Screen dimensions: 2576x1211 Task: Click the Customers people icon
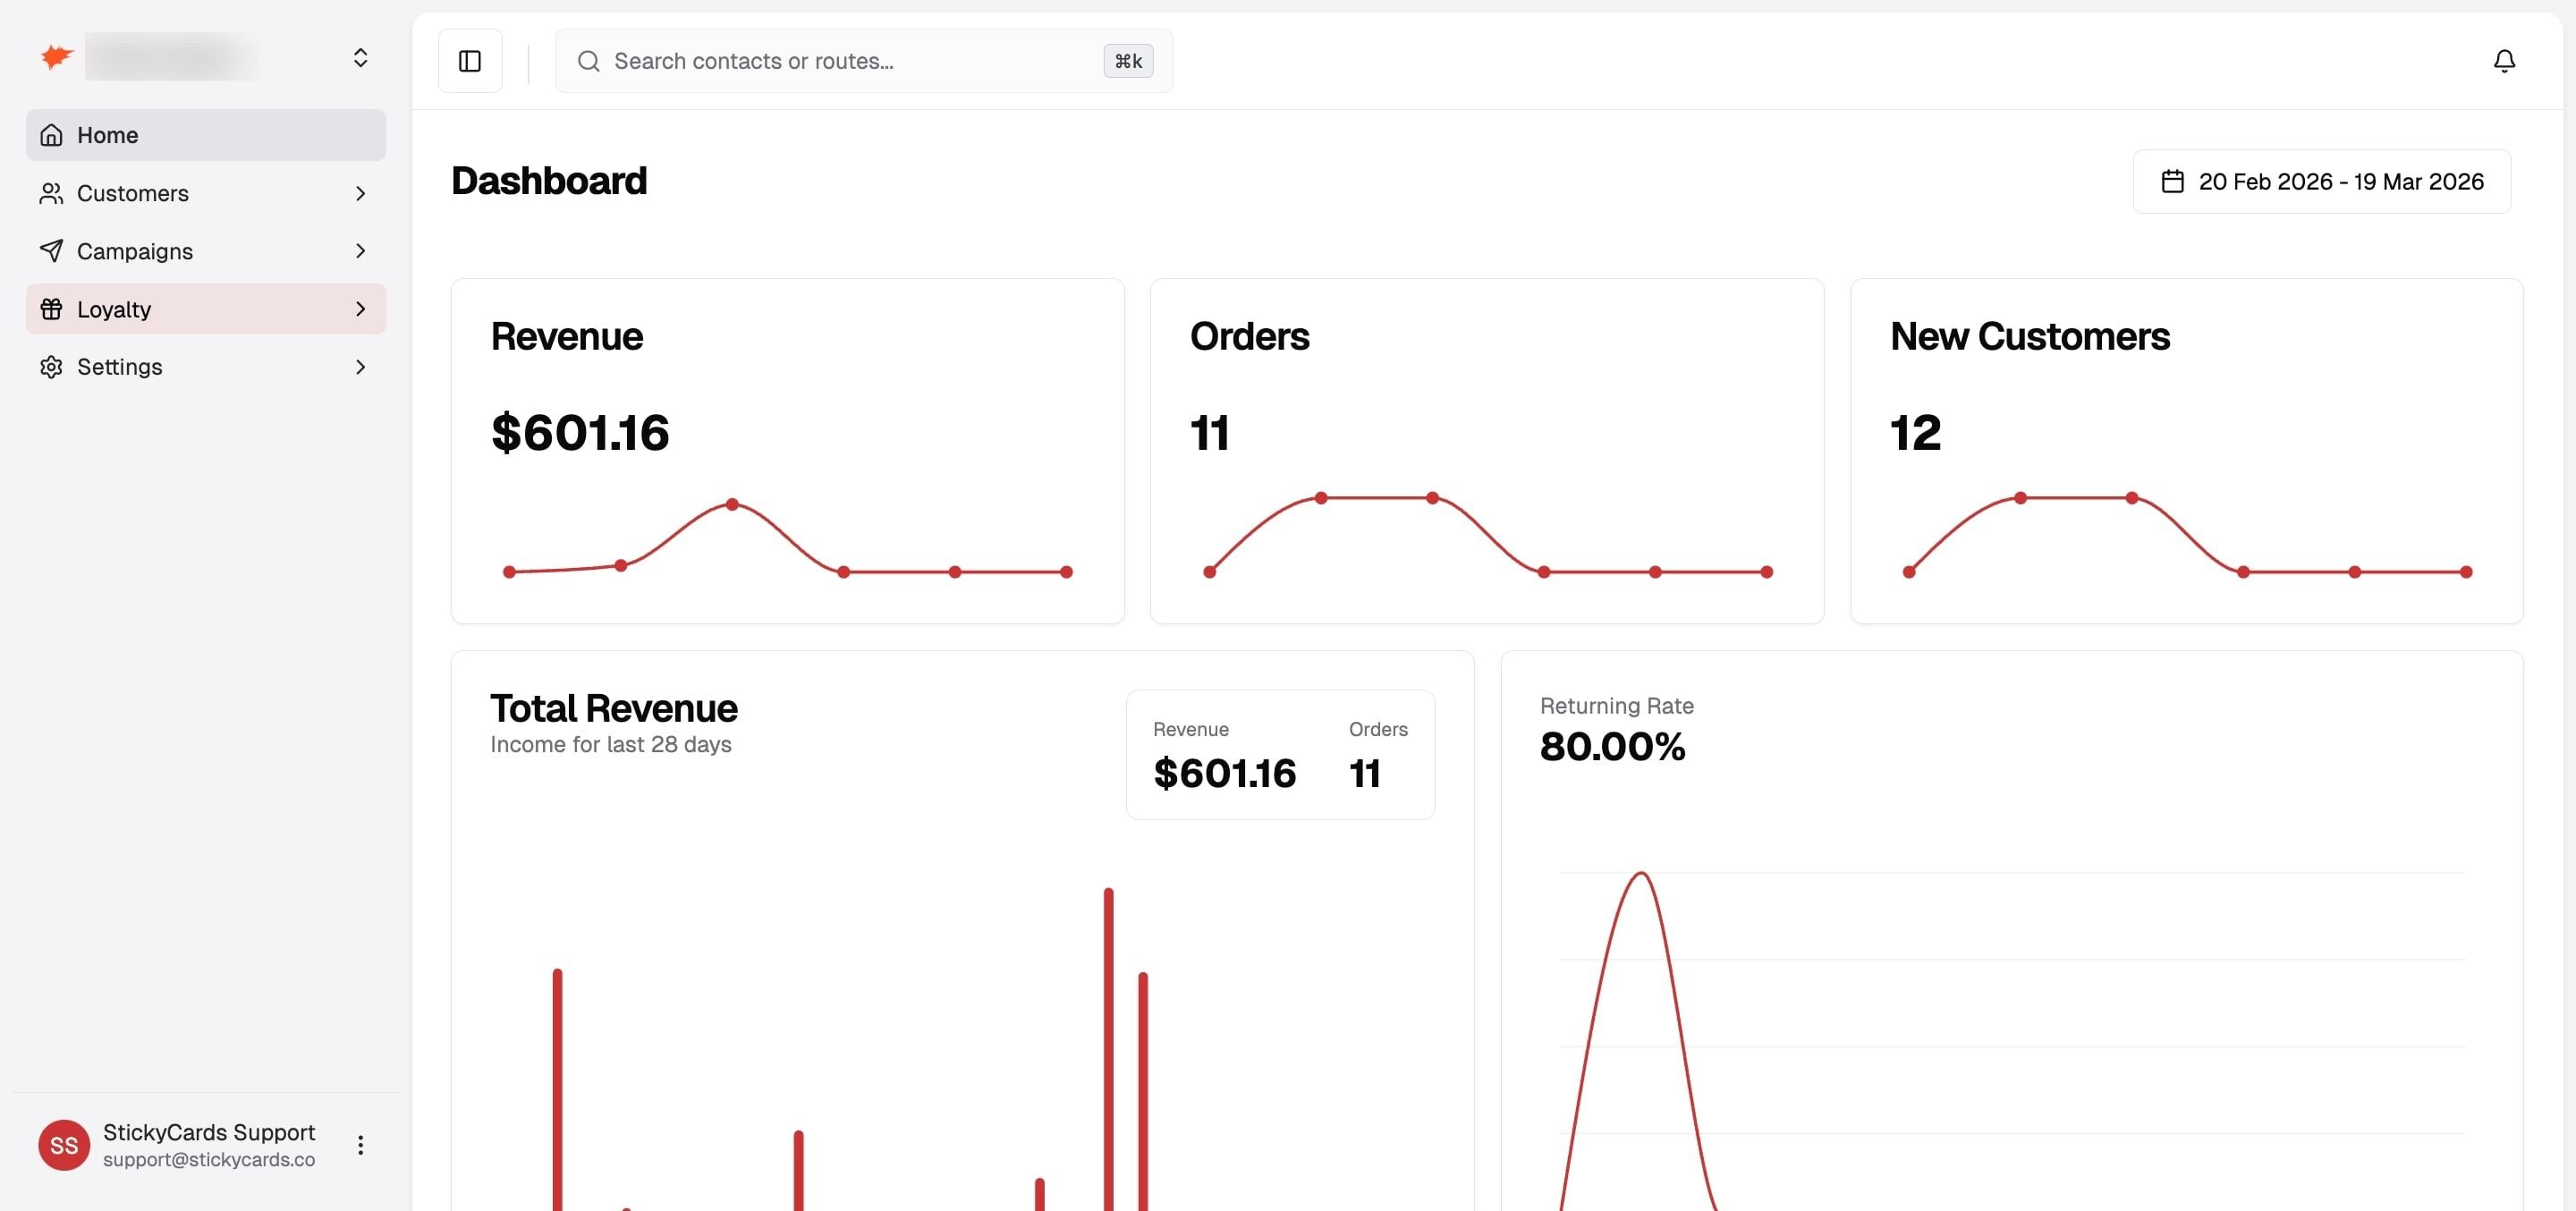[x=51, y=193]
